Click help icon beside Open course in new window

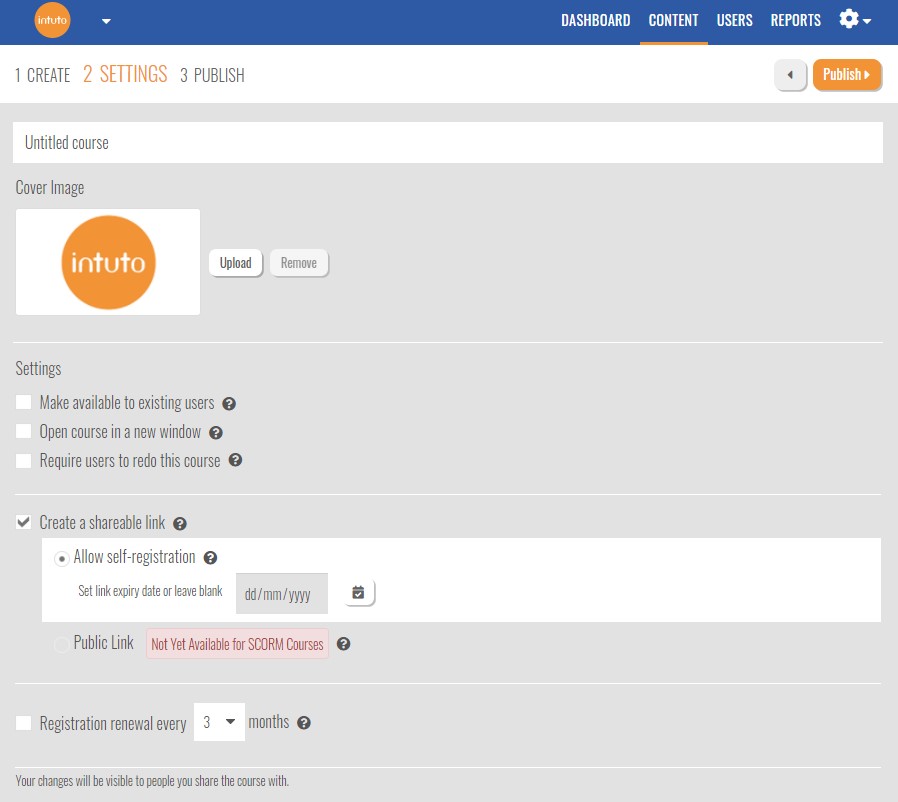pyautogui.click(x=215, y=433)
